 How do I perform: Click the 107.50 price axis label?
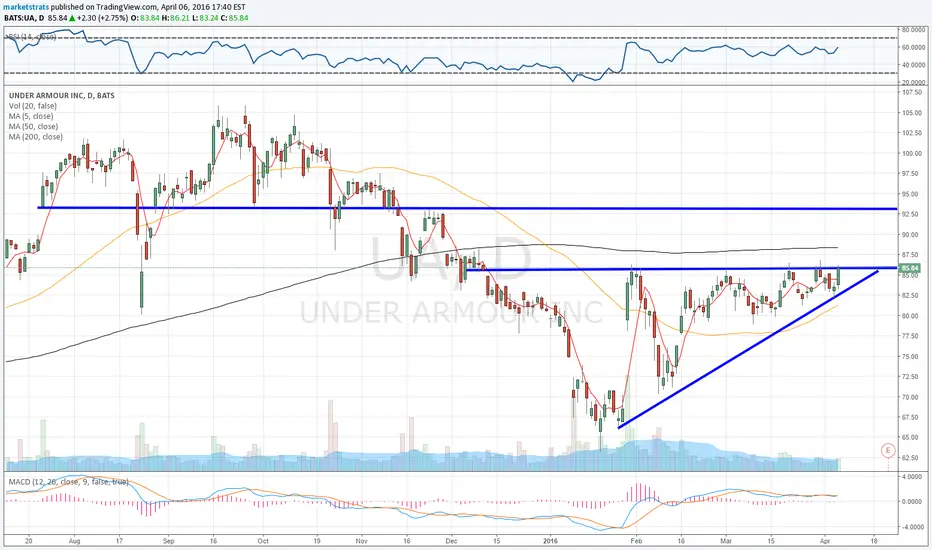[x=911, y=93]
